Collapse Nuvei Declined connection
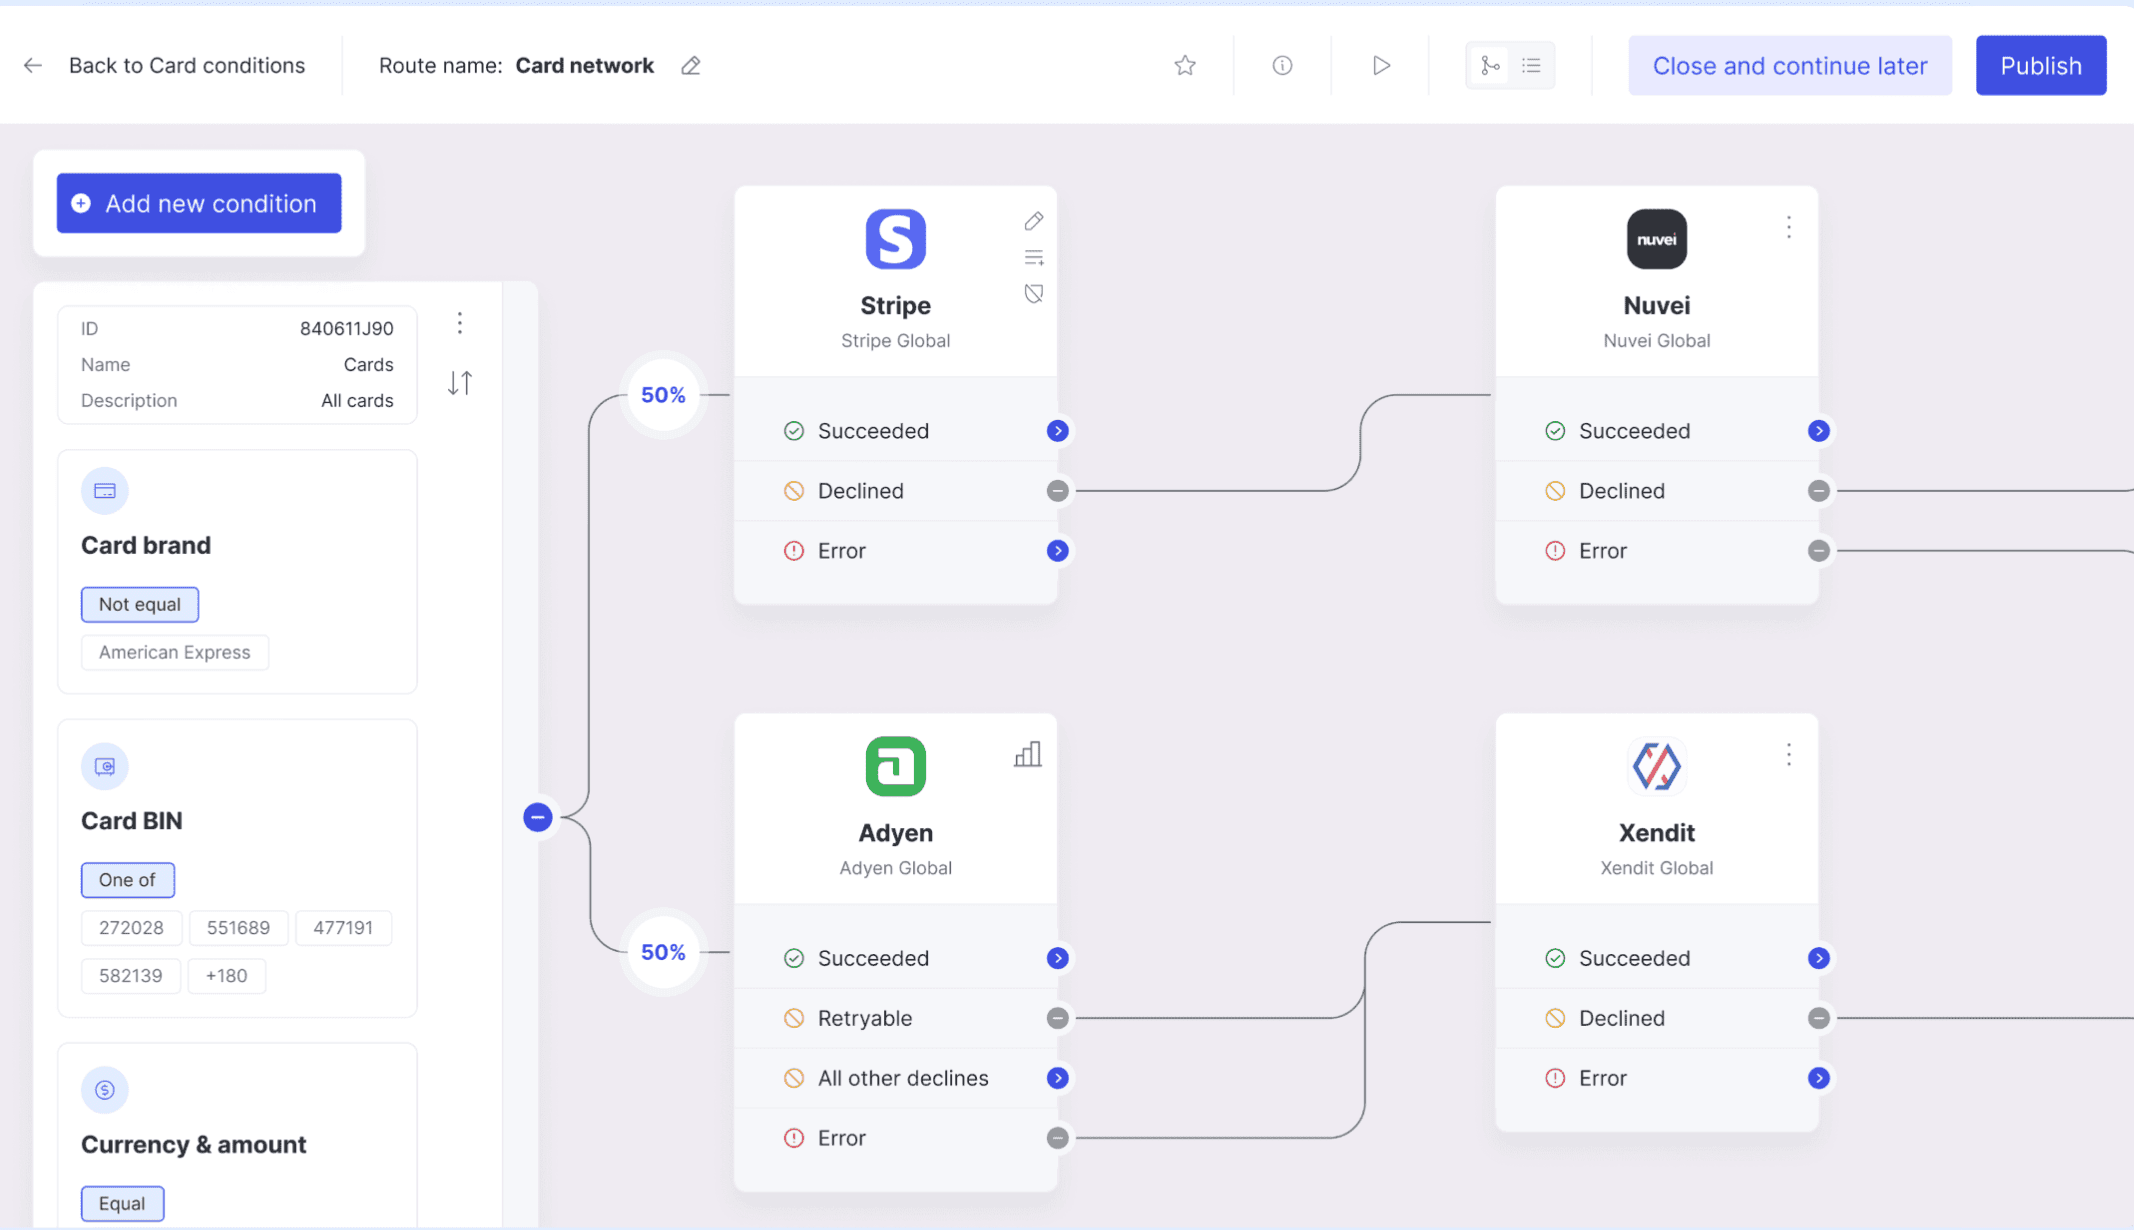 coord(1819,491)
